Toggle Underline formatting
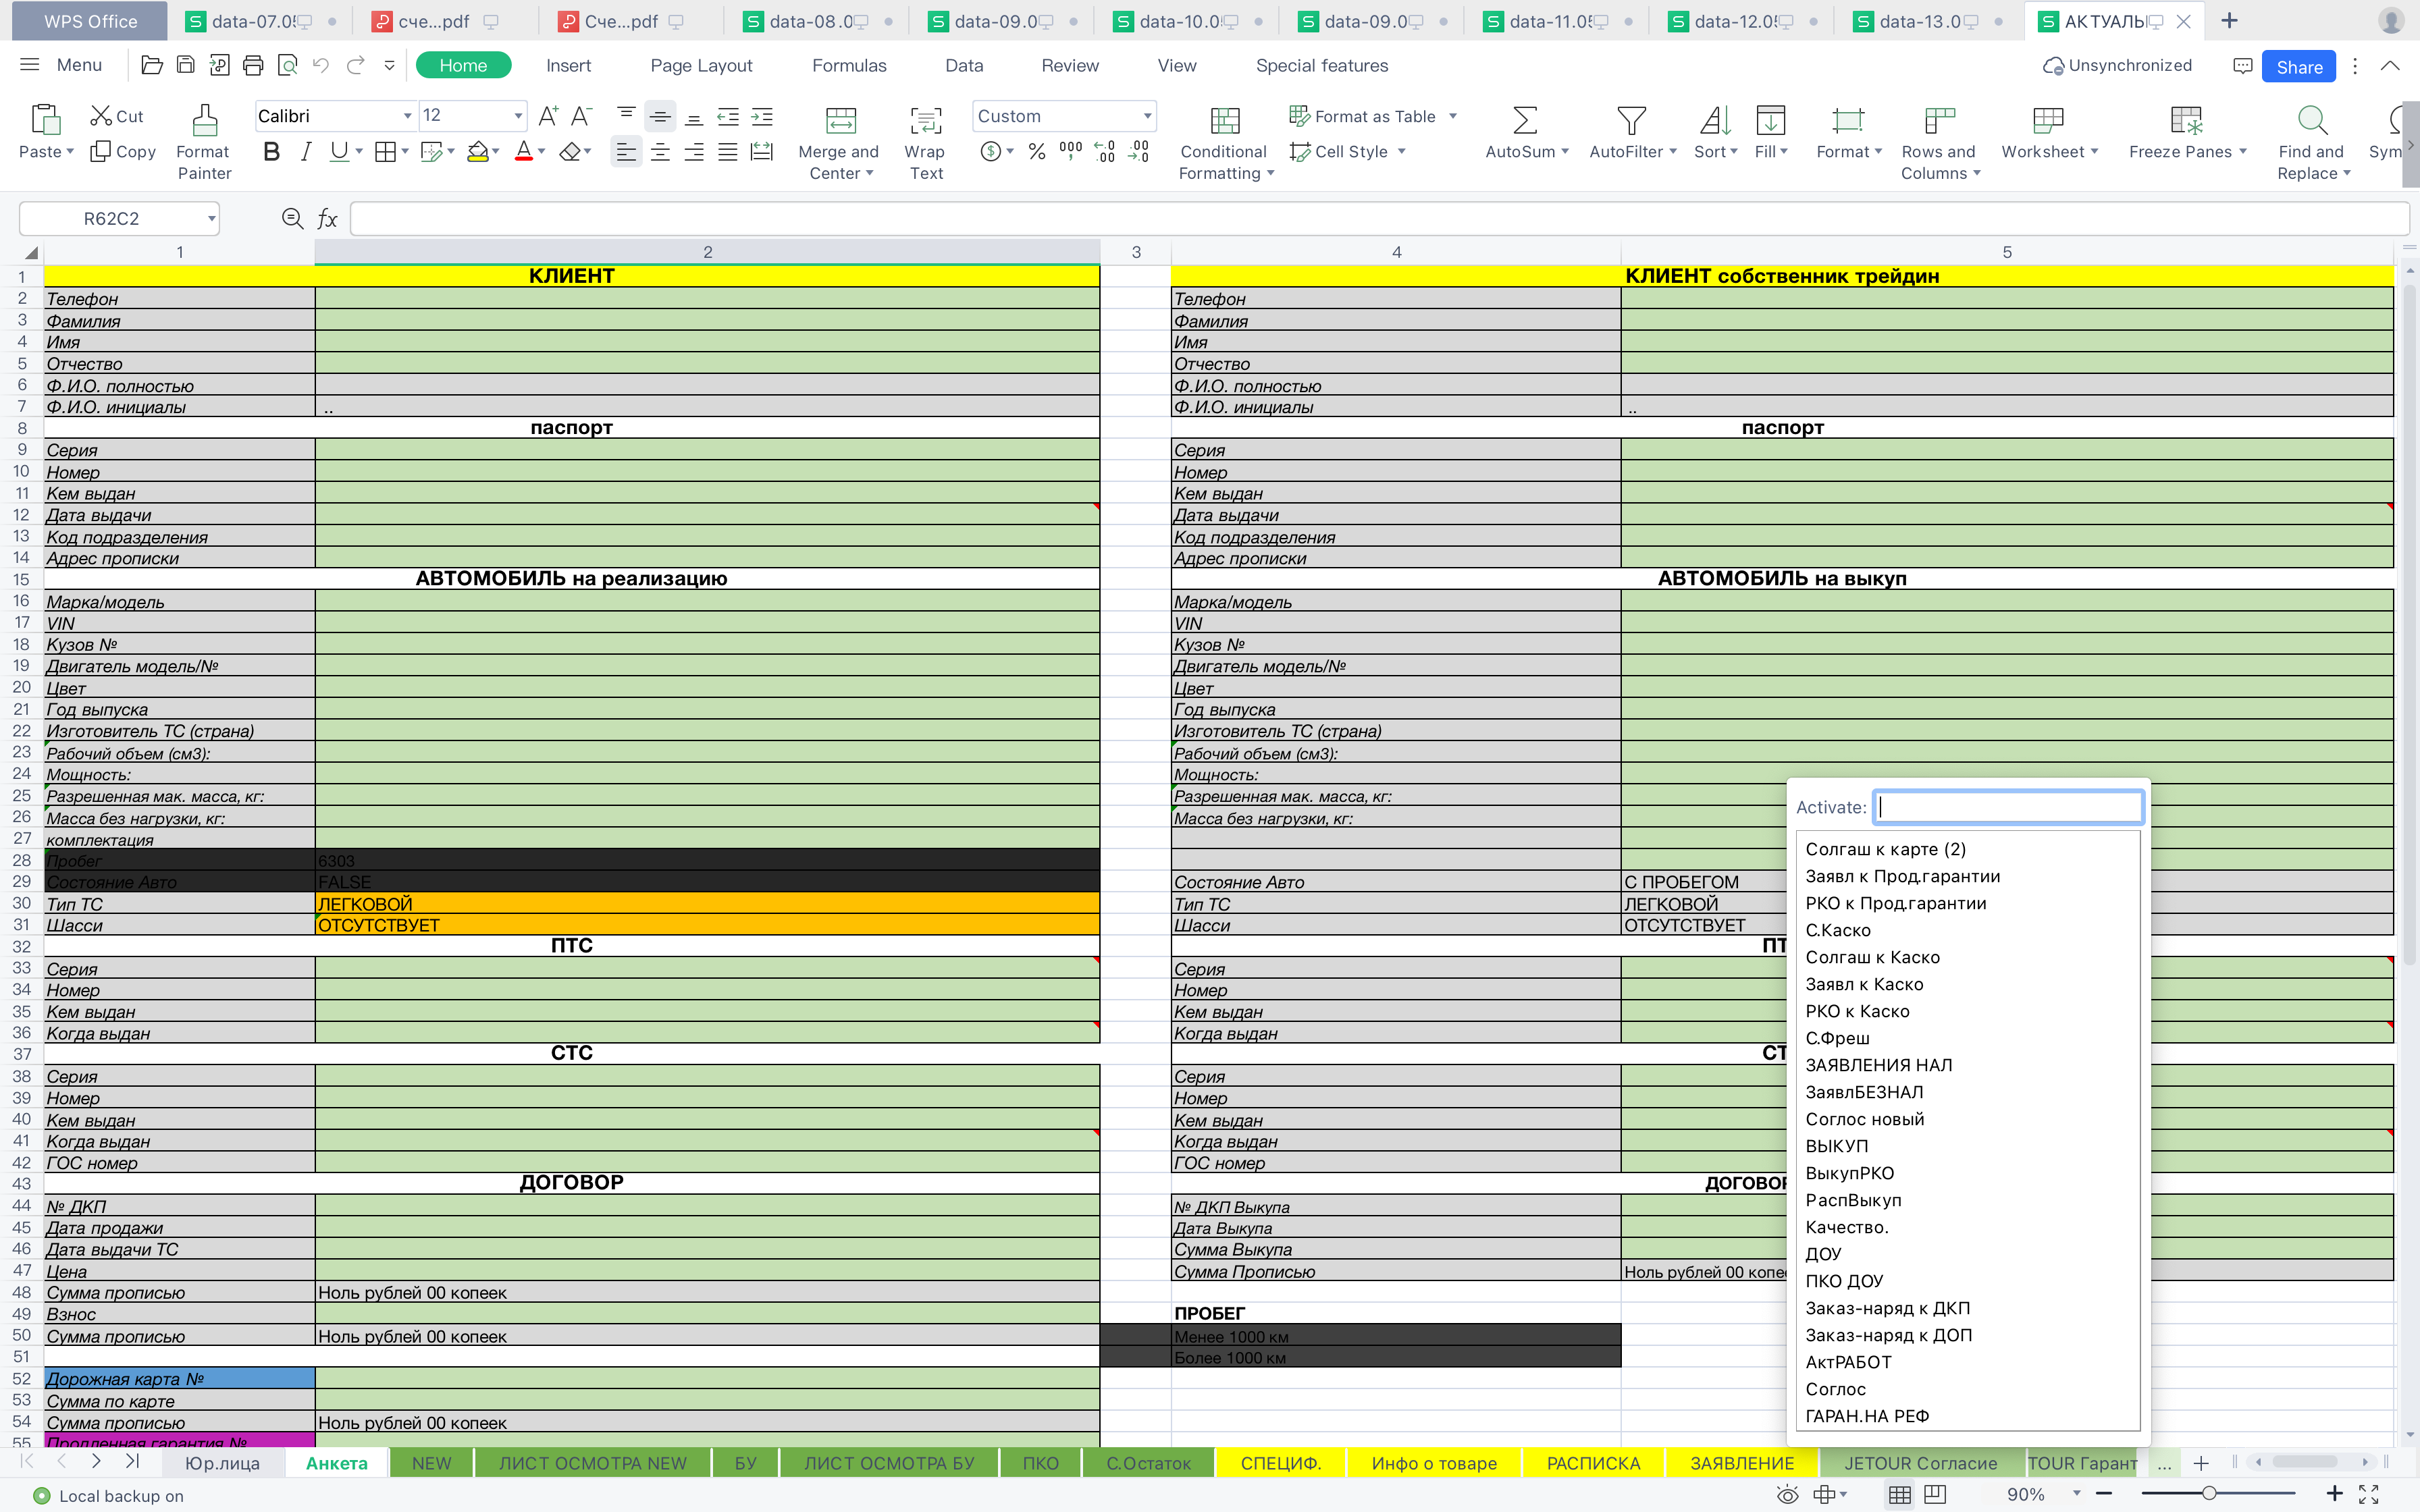 tap(339, 152)
